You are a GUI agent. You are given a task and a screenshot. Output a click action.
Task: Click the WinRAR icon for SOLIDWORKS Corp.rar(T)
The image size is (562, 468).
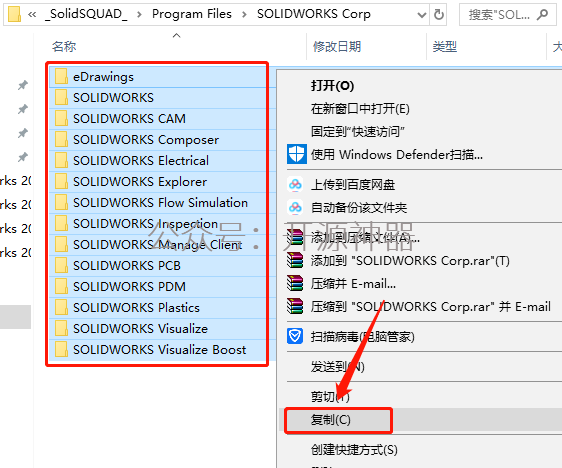coord(295,260)
